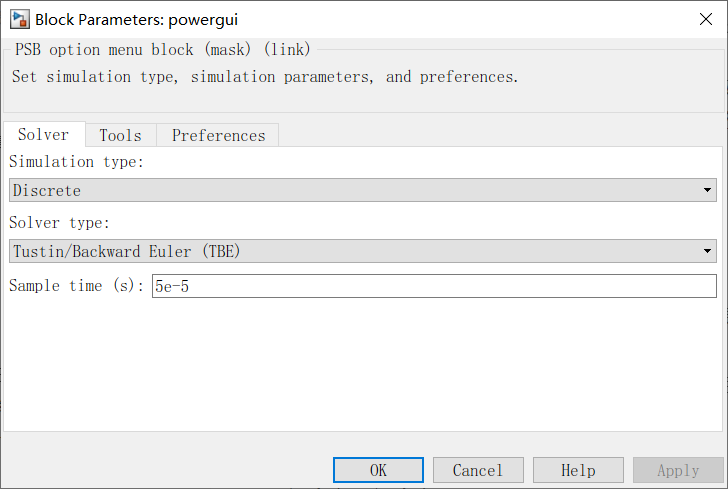Click the Solver type dropdown arrow

[x=708, y=251]
